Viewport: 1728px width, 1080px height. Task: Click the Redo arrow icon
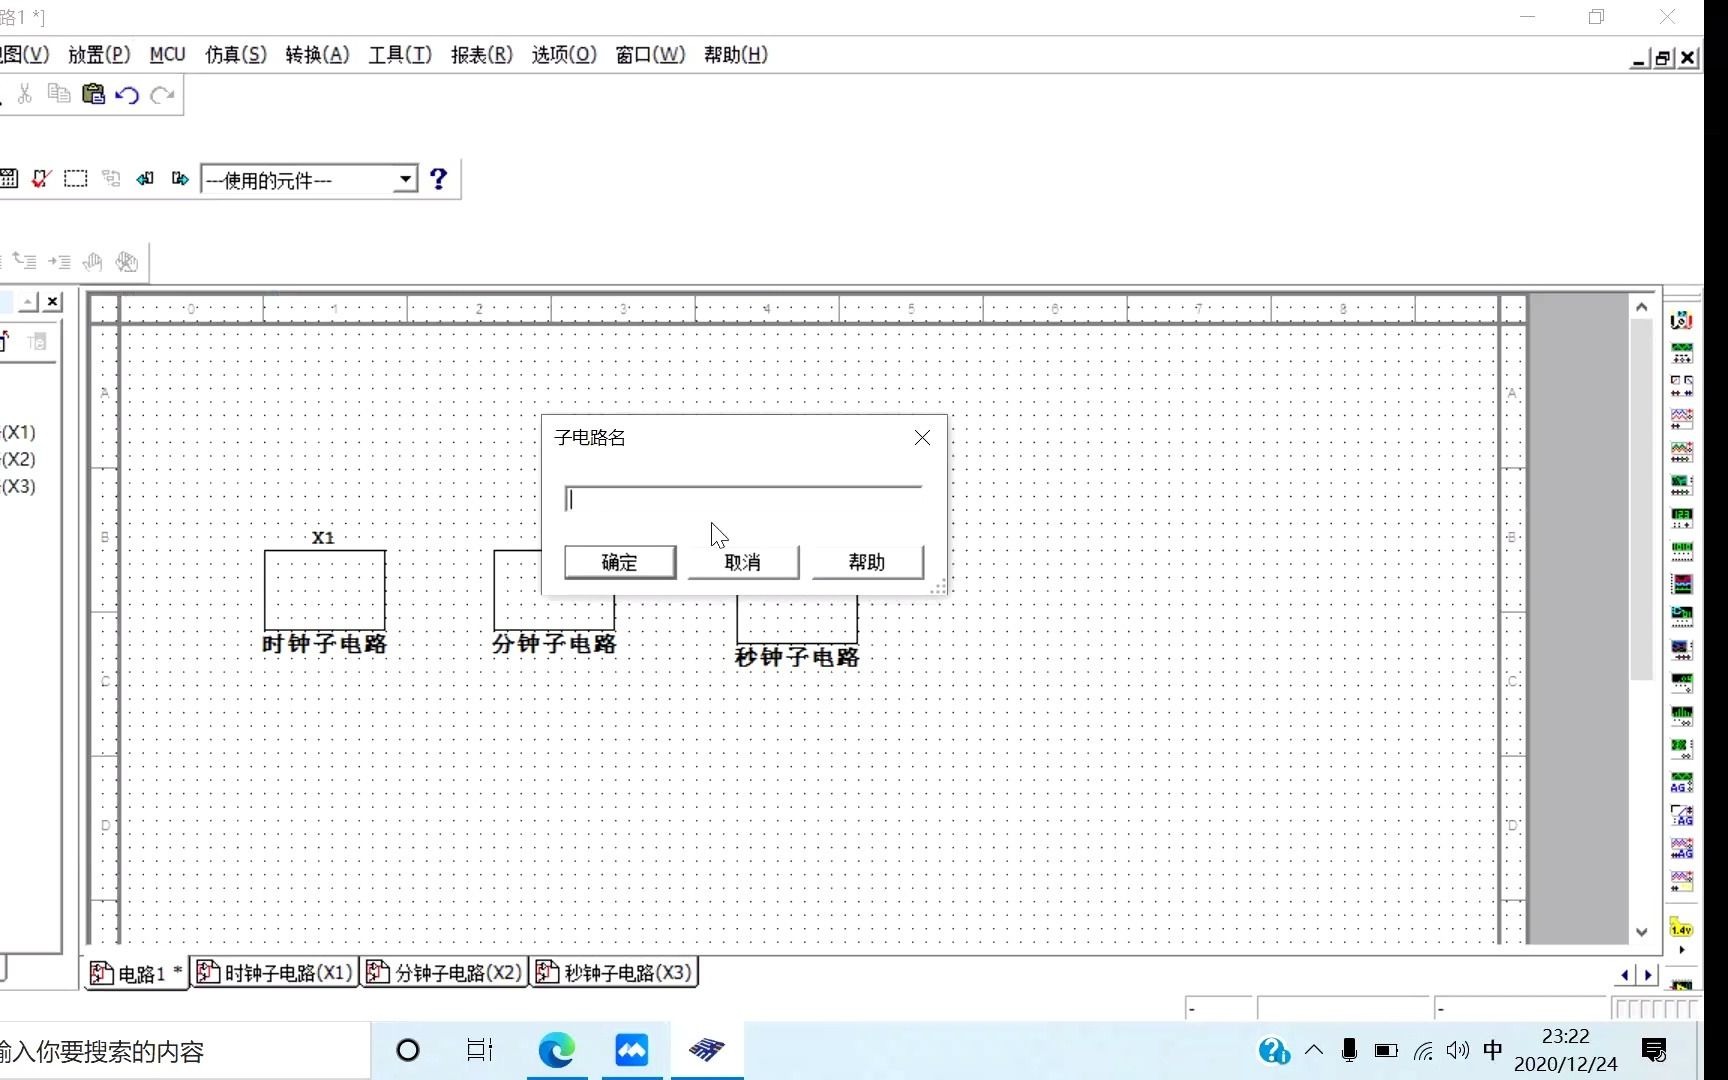162,95
